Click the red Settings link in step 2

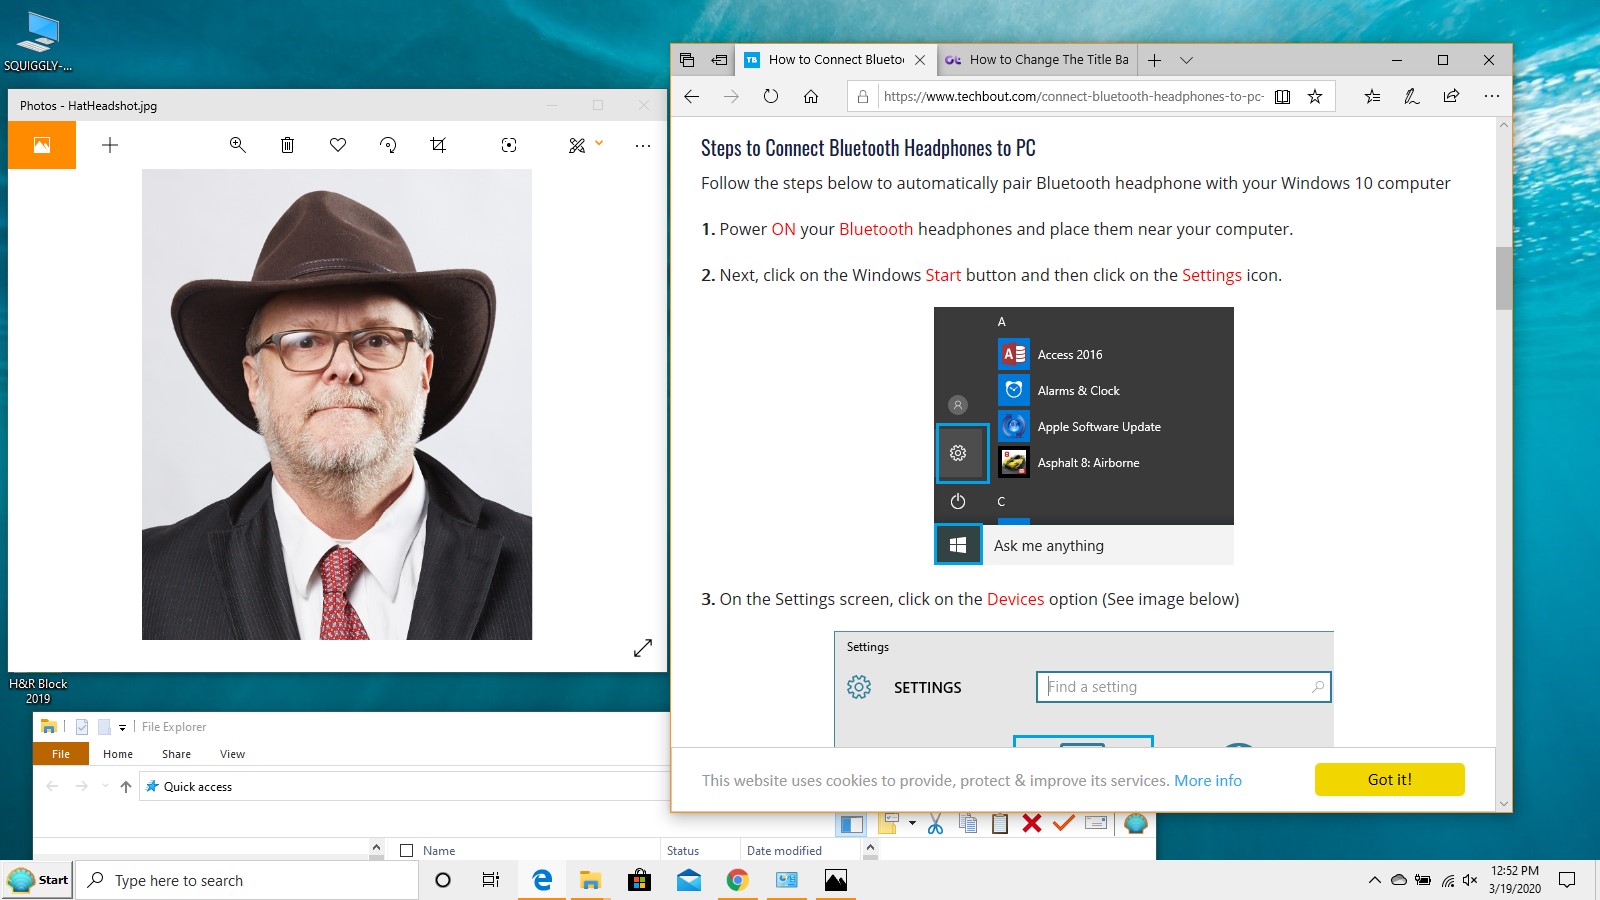coord(1212,275)
